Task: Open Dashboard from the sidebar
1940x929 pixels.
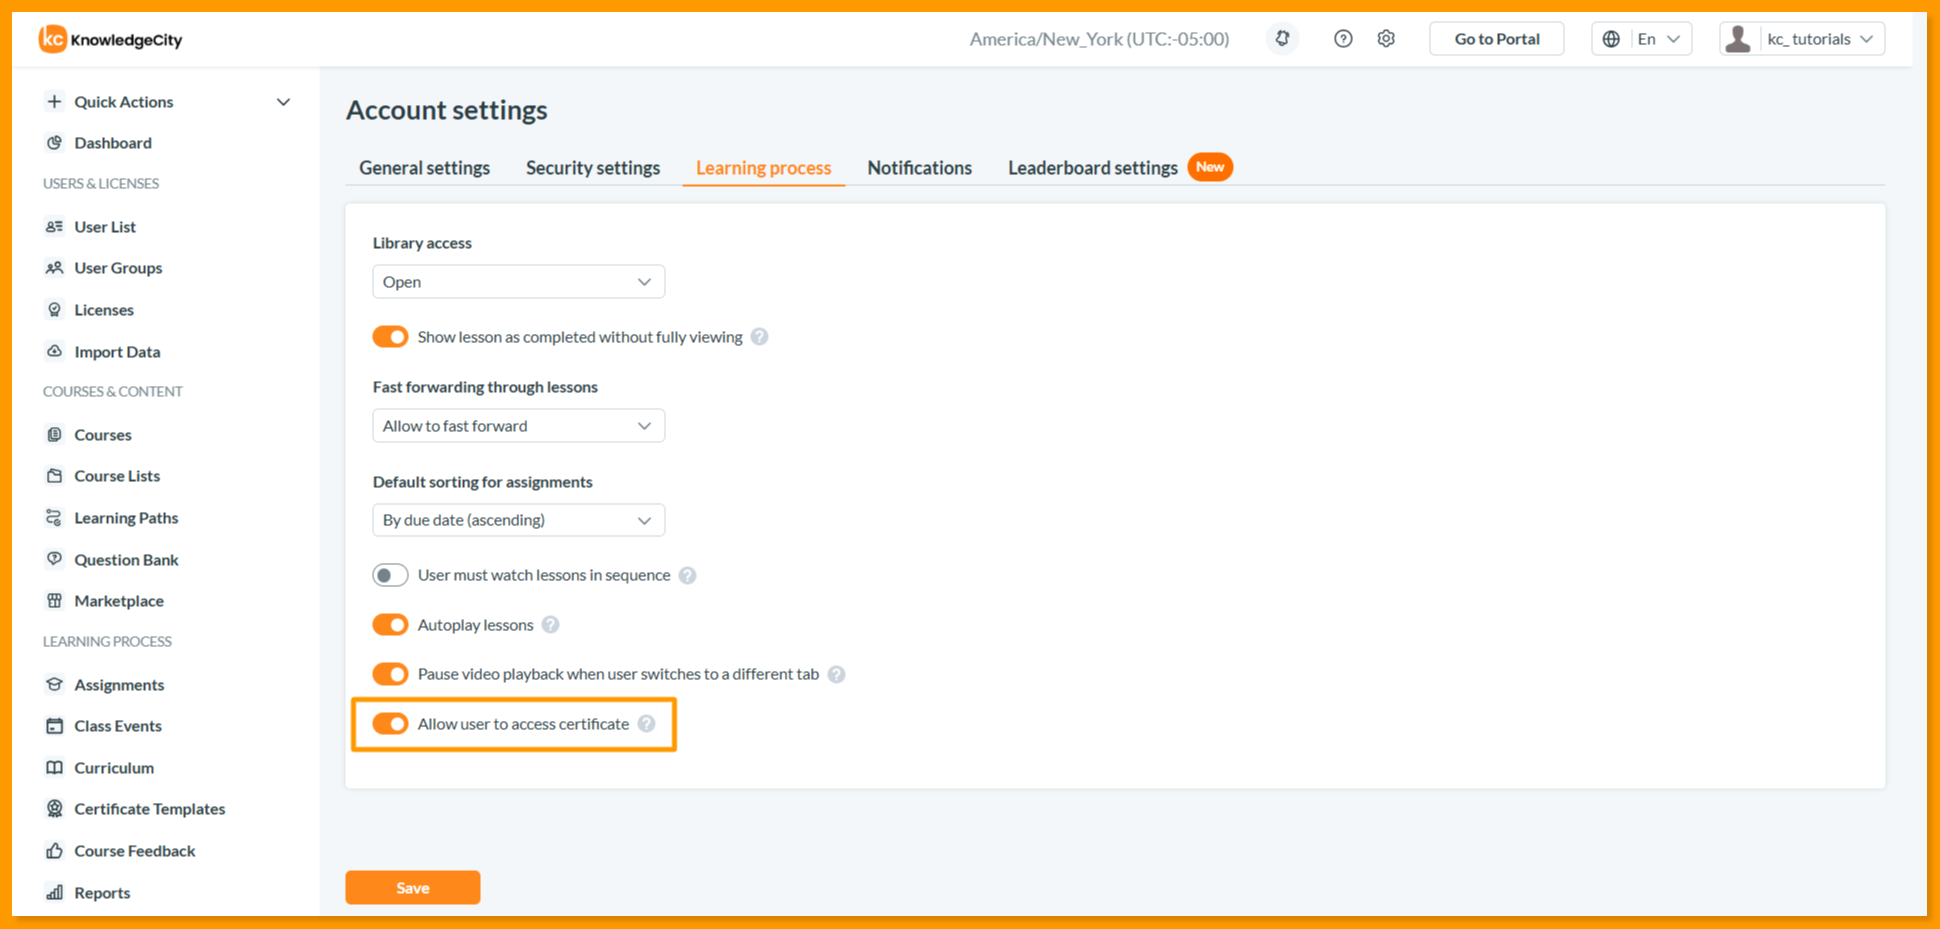Action: (x=112, y=143)
